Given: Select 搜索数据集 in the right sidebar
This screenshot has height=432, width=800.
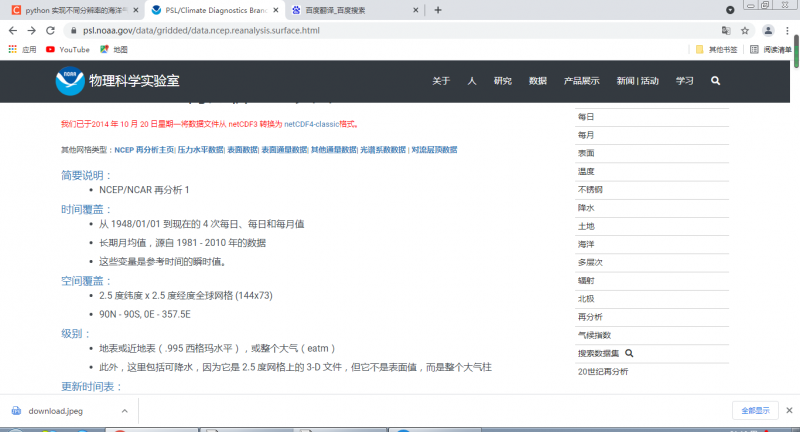Looking at the screenshot, I should point(599,354).
